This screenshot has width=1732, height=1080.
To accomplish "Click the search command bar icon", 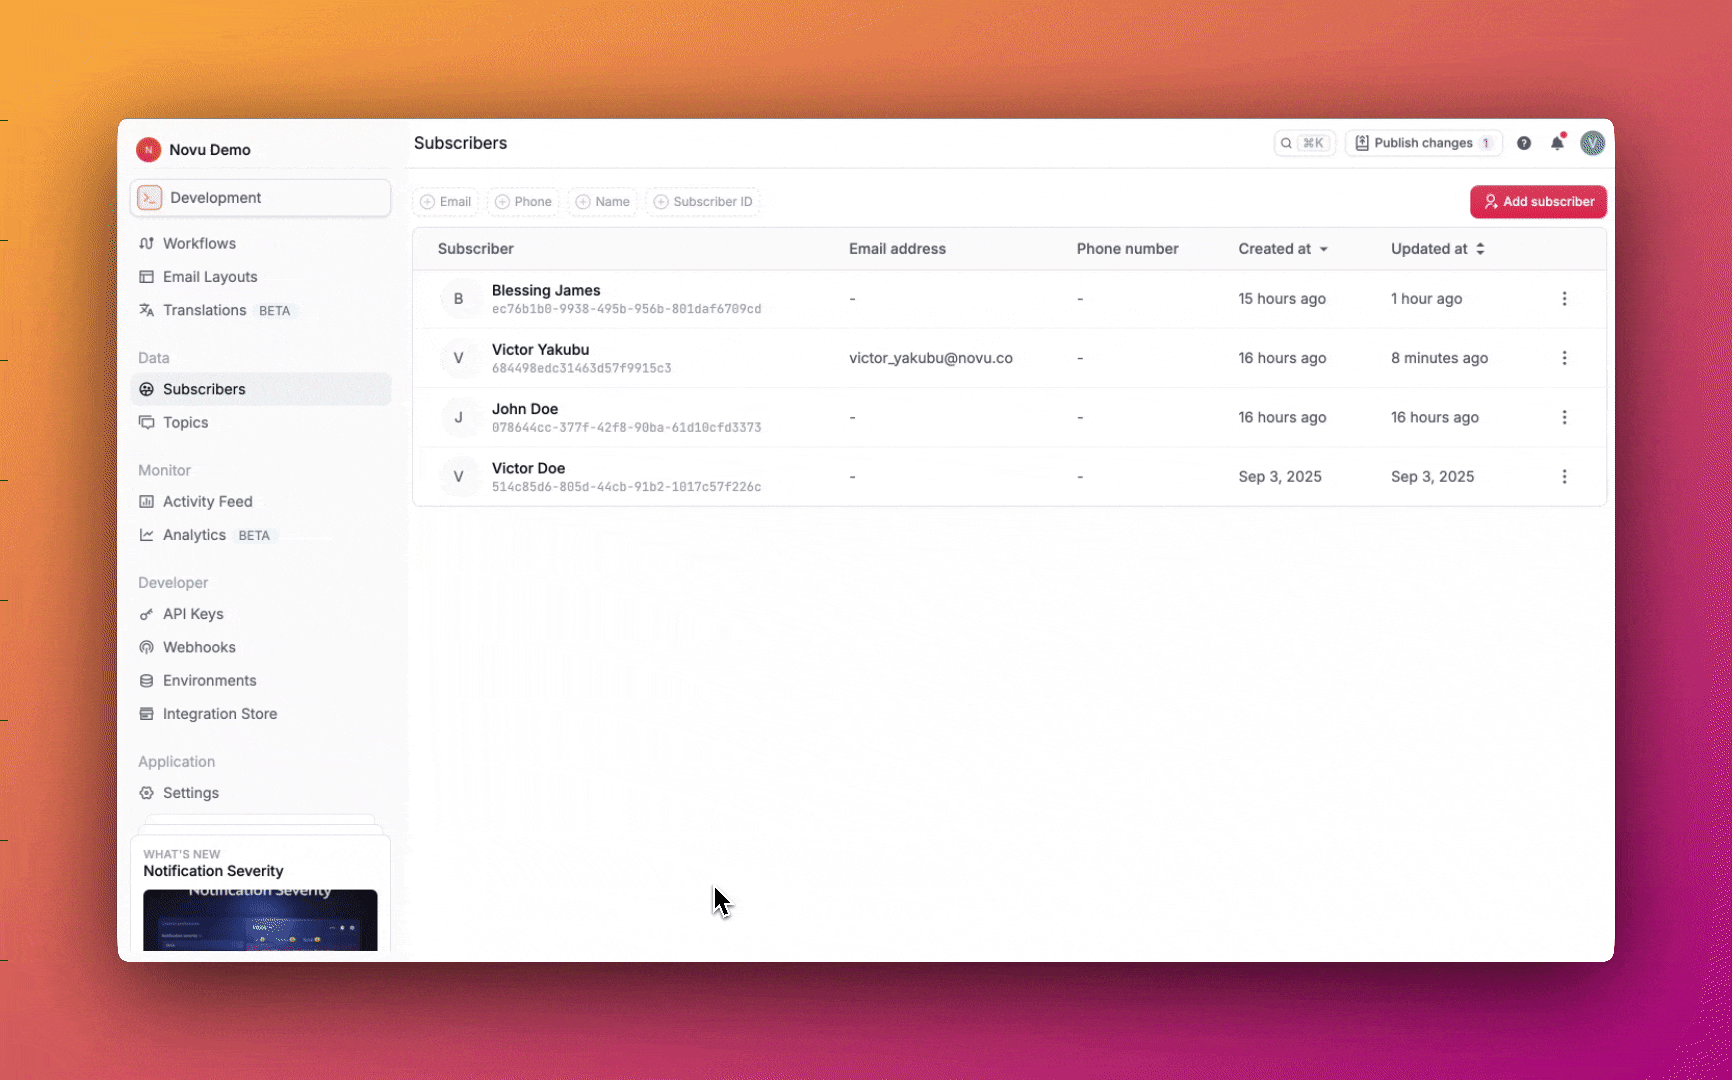I will coord(1303,143).
